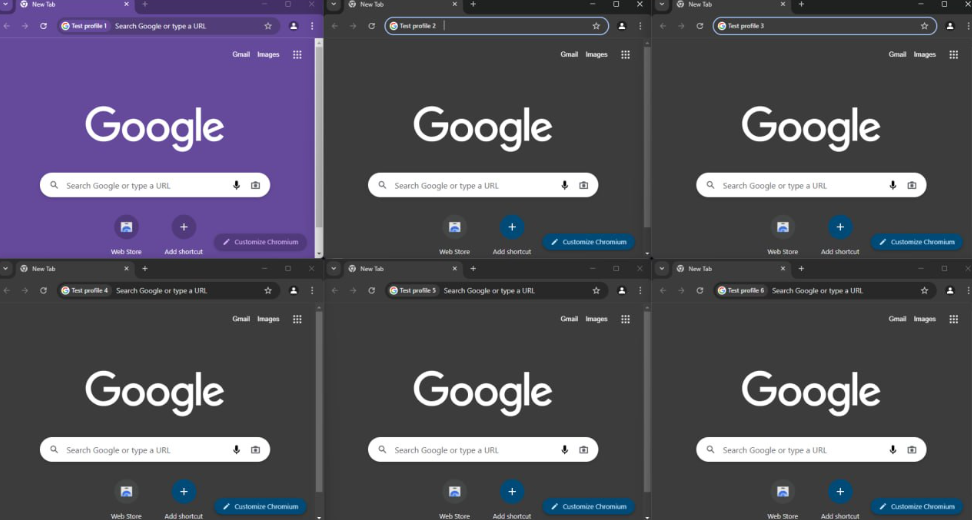Click the search by image camera in Test profile 4 window

(x=256, y=450)
